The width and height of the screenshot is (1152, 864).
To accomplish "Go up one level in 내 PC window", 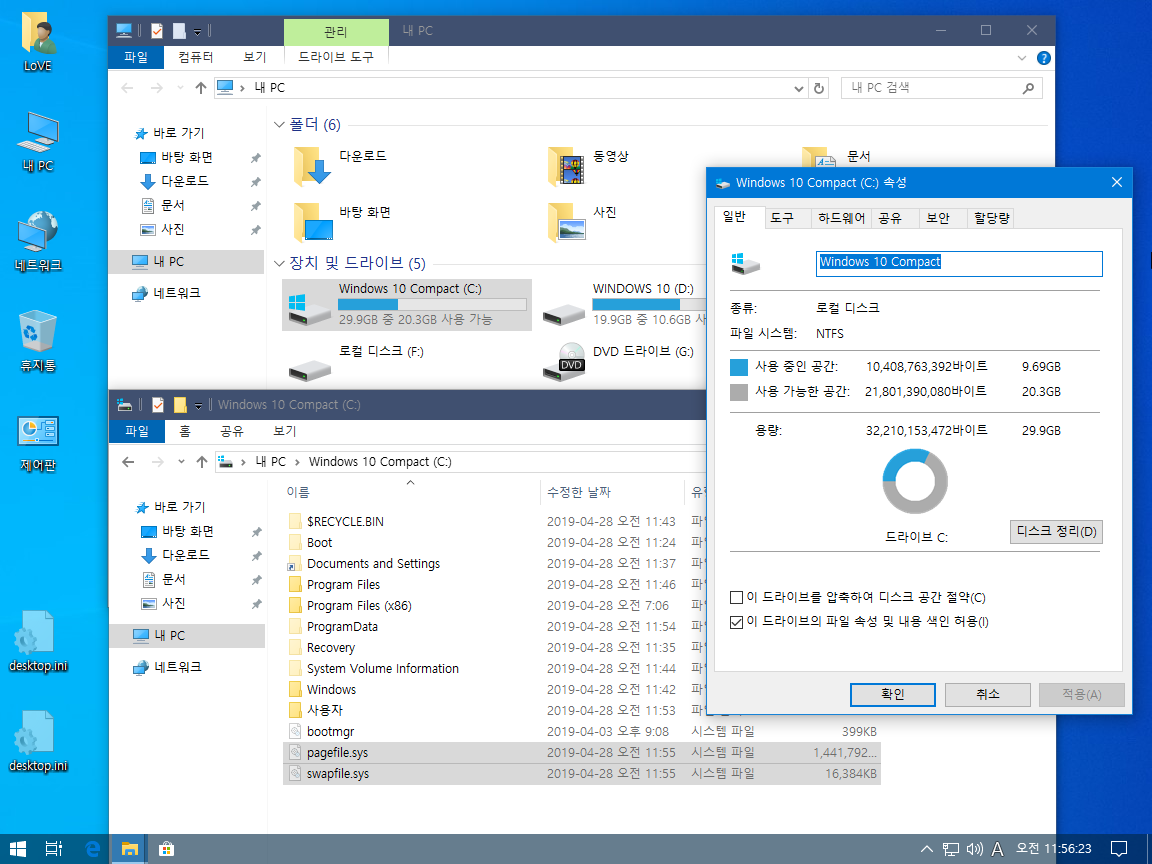I will tap(201, 88).
